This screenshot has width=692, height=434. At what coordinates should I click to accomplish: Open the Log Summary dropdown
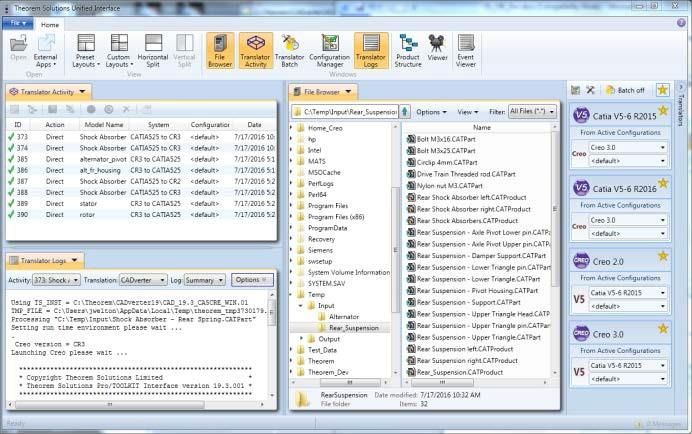point(204,280)
